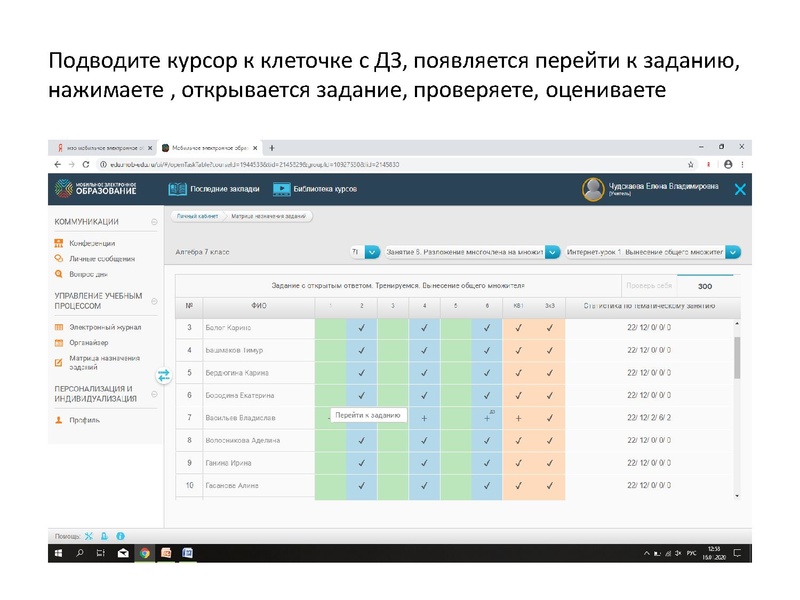Select Личные сообщения in the sidebar
Image resolution: width=800 pixels, height=600 pixels.
click(x=104, y=258)
